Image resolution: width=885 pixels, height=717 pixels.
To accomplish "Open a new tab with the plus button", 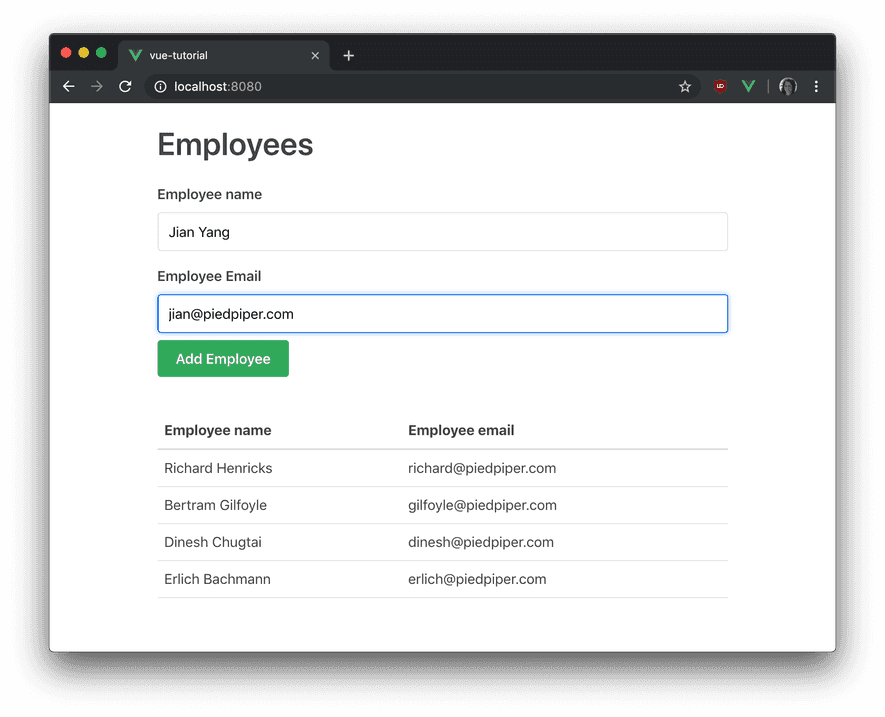I will 348,55.
